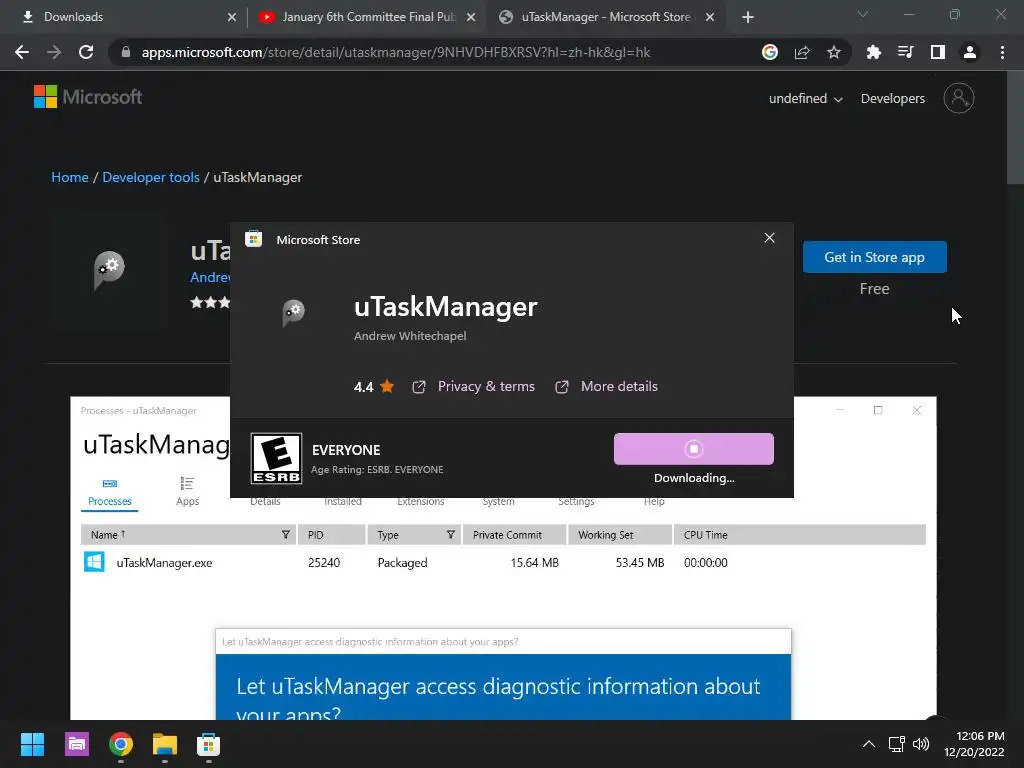Click the uTaskManager app icon on page

[x=109, y=269]
